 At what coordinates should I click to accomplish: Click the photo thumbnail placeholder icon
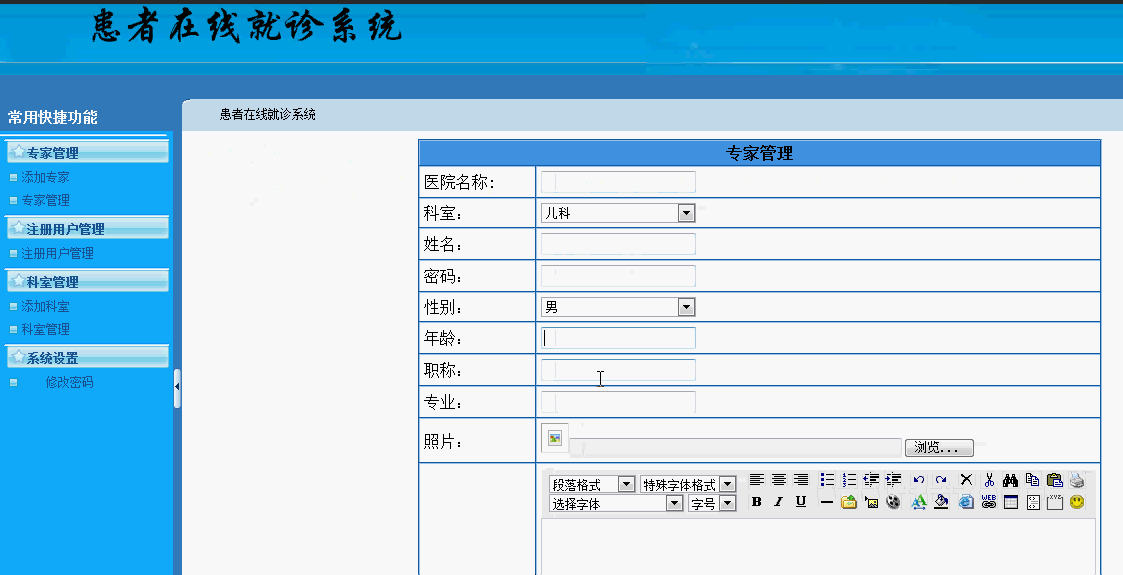(x=555, y=438)
